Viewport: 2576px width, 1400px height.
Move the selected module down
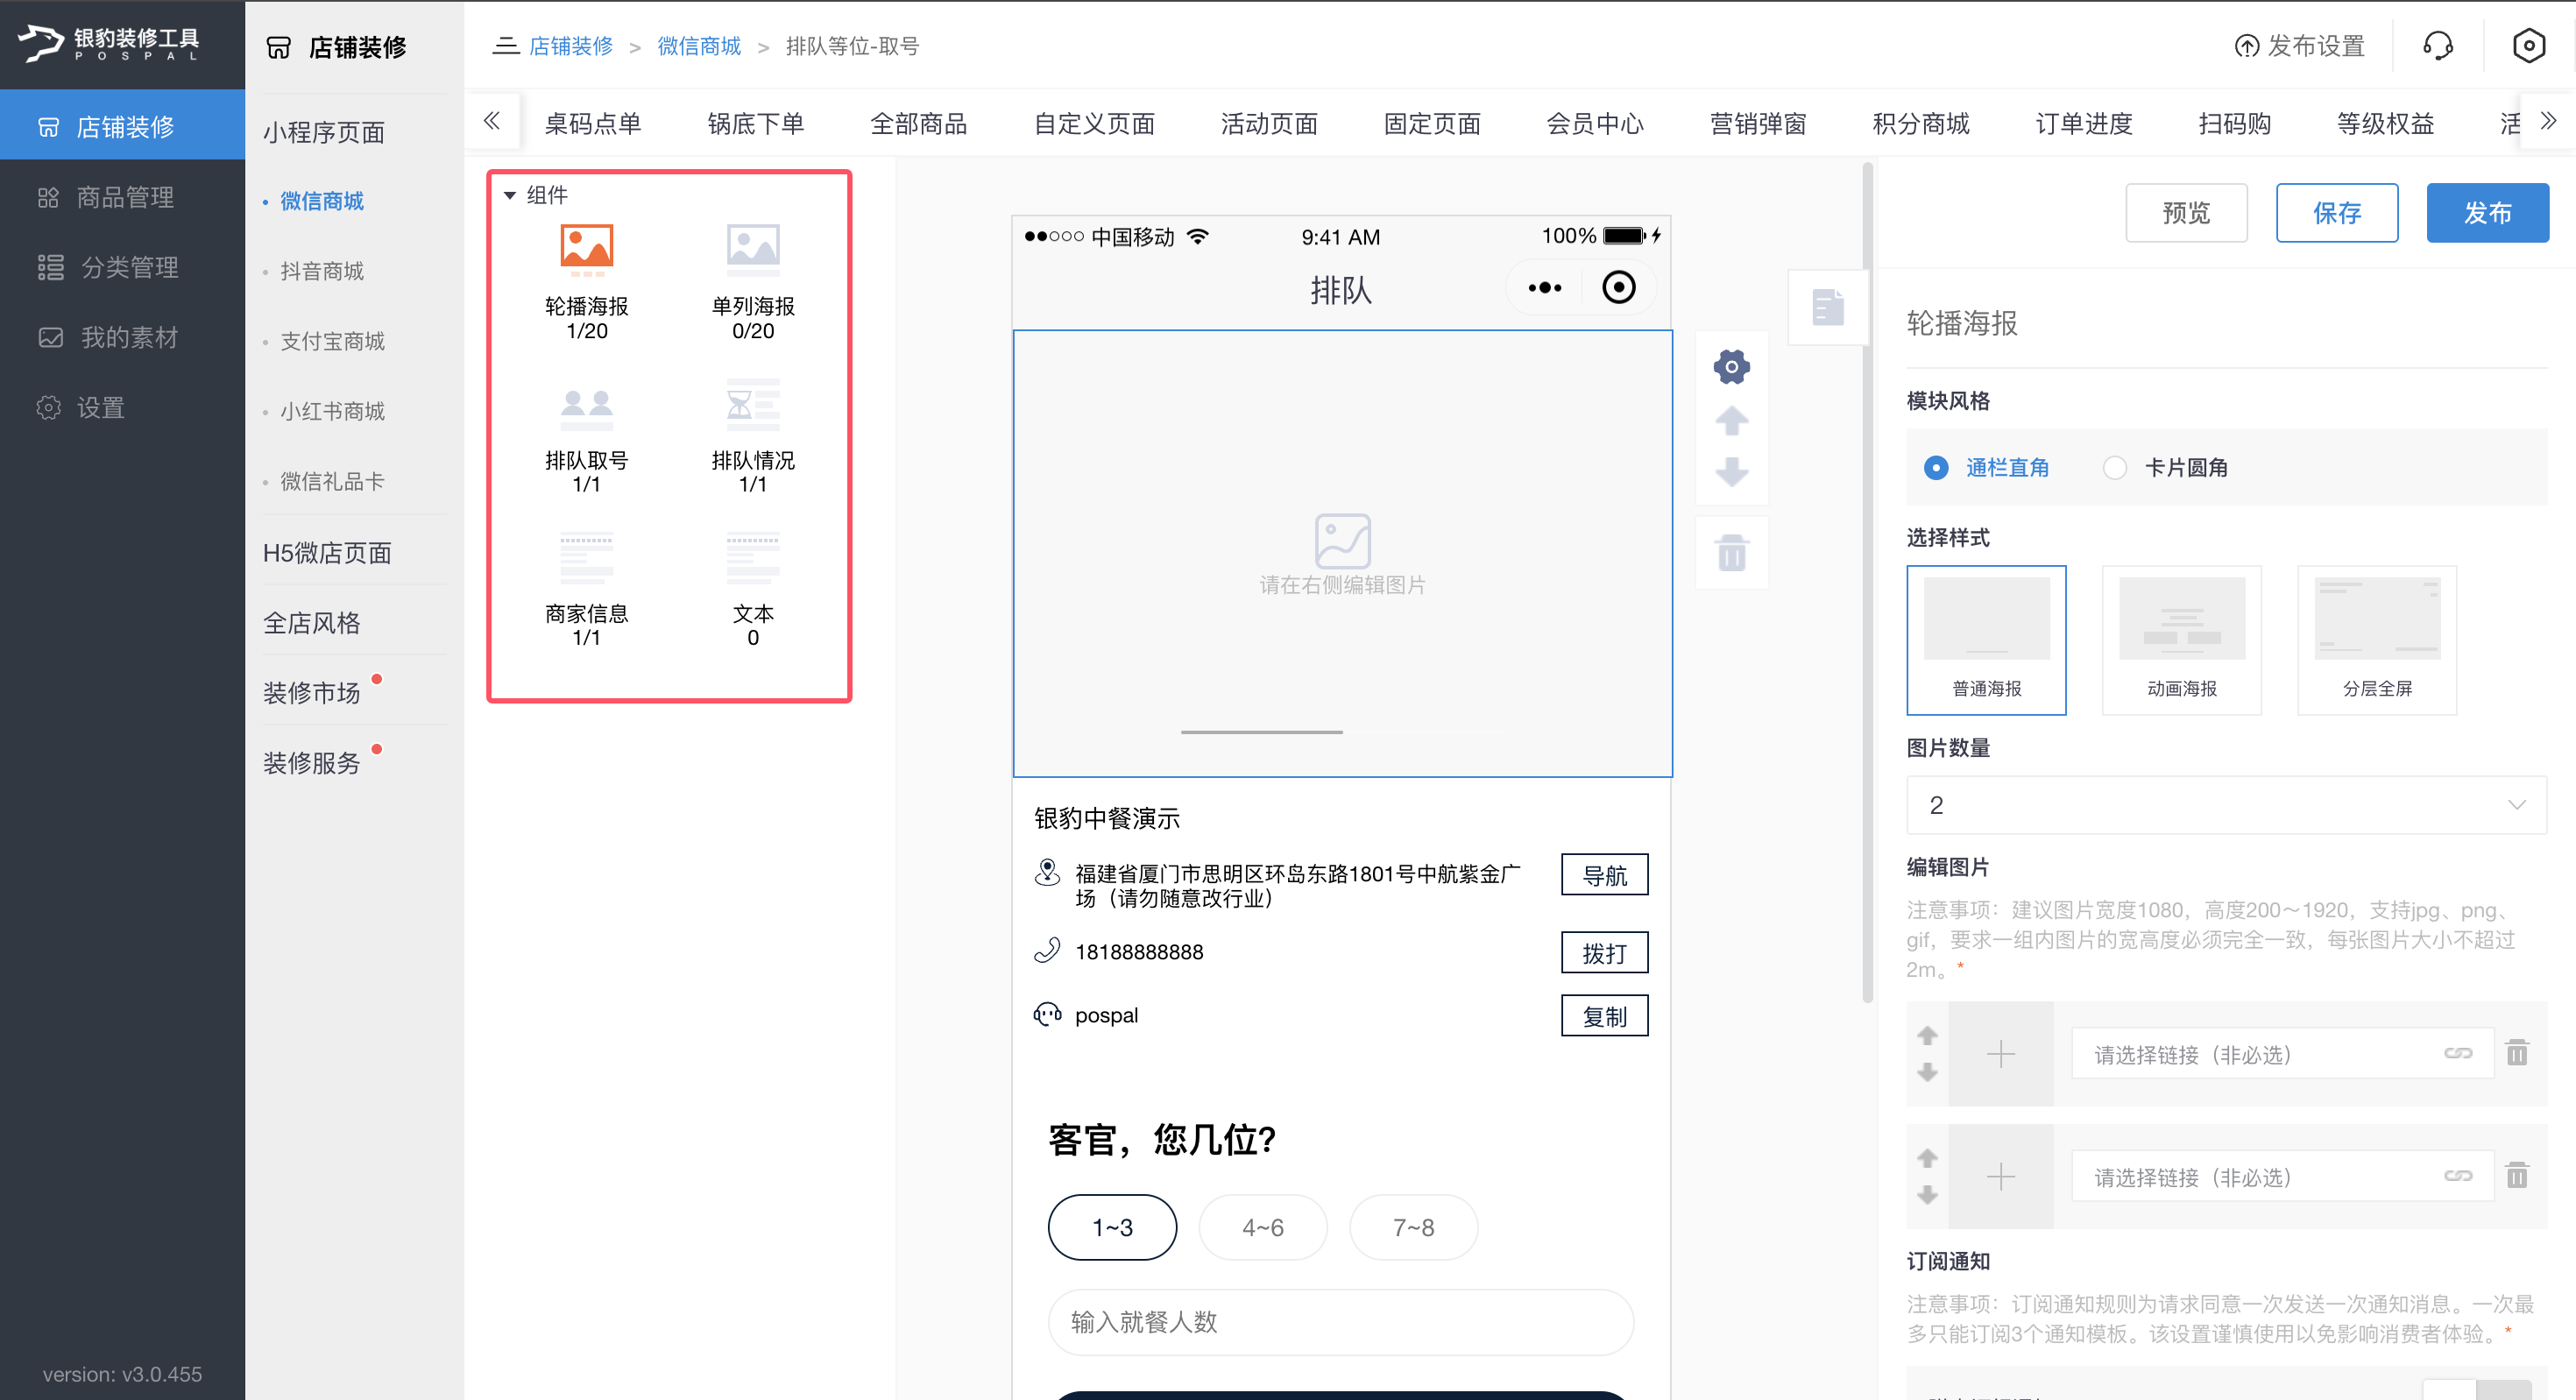1731,471
